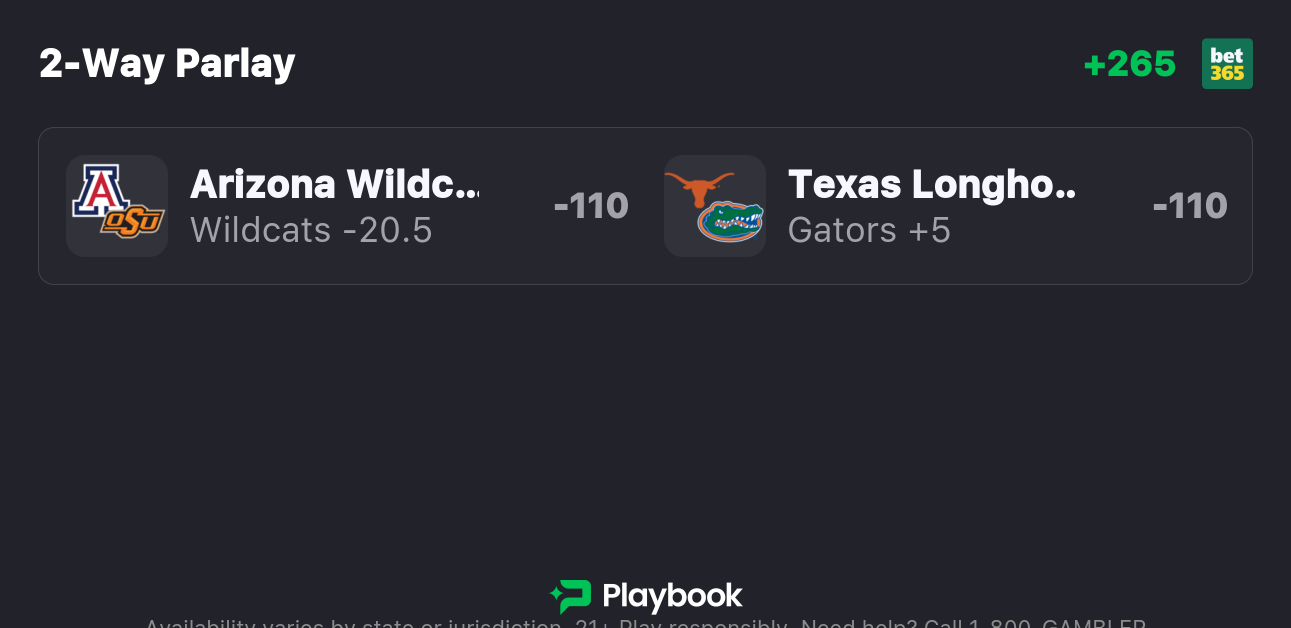This screenshot has height=628, width=1291.
Task: Select the +265 parlay odds
Action: [x=1130, y=64]
